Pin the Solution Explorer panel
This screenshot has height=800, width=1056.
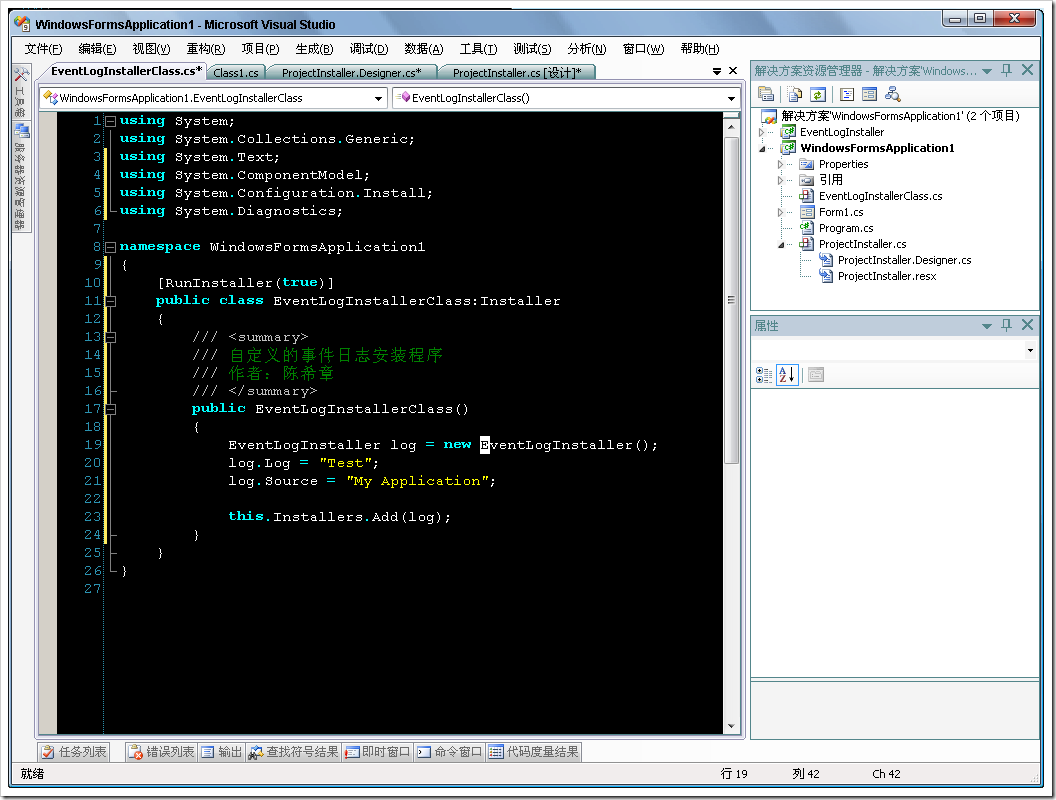(1007, 70)
